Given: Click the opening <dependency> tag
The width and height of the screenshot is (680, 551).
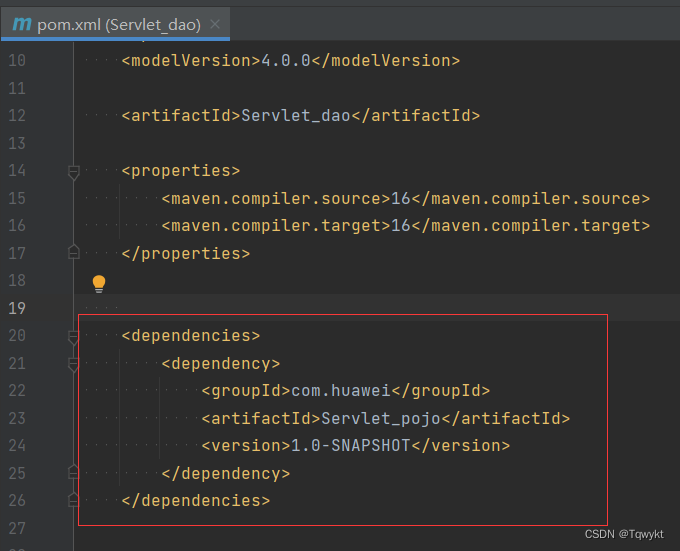Looking at the screenshot, I should (221, 363).
